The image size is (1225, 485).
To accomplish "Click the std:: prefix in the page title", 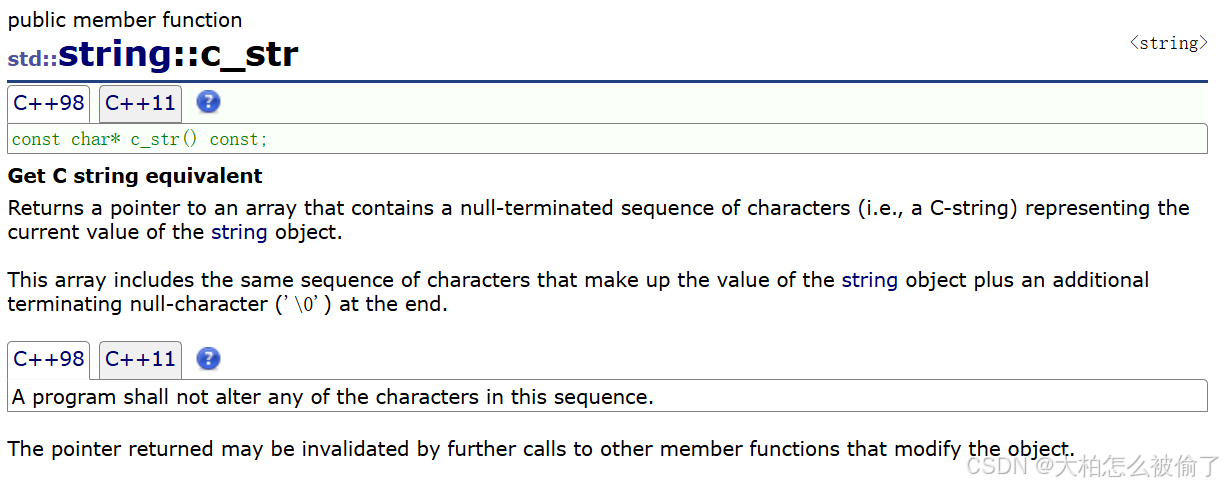I will [x=32, y=58].
